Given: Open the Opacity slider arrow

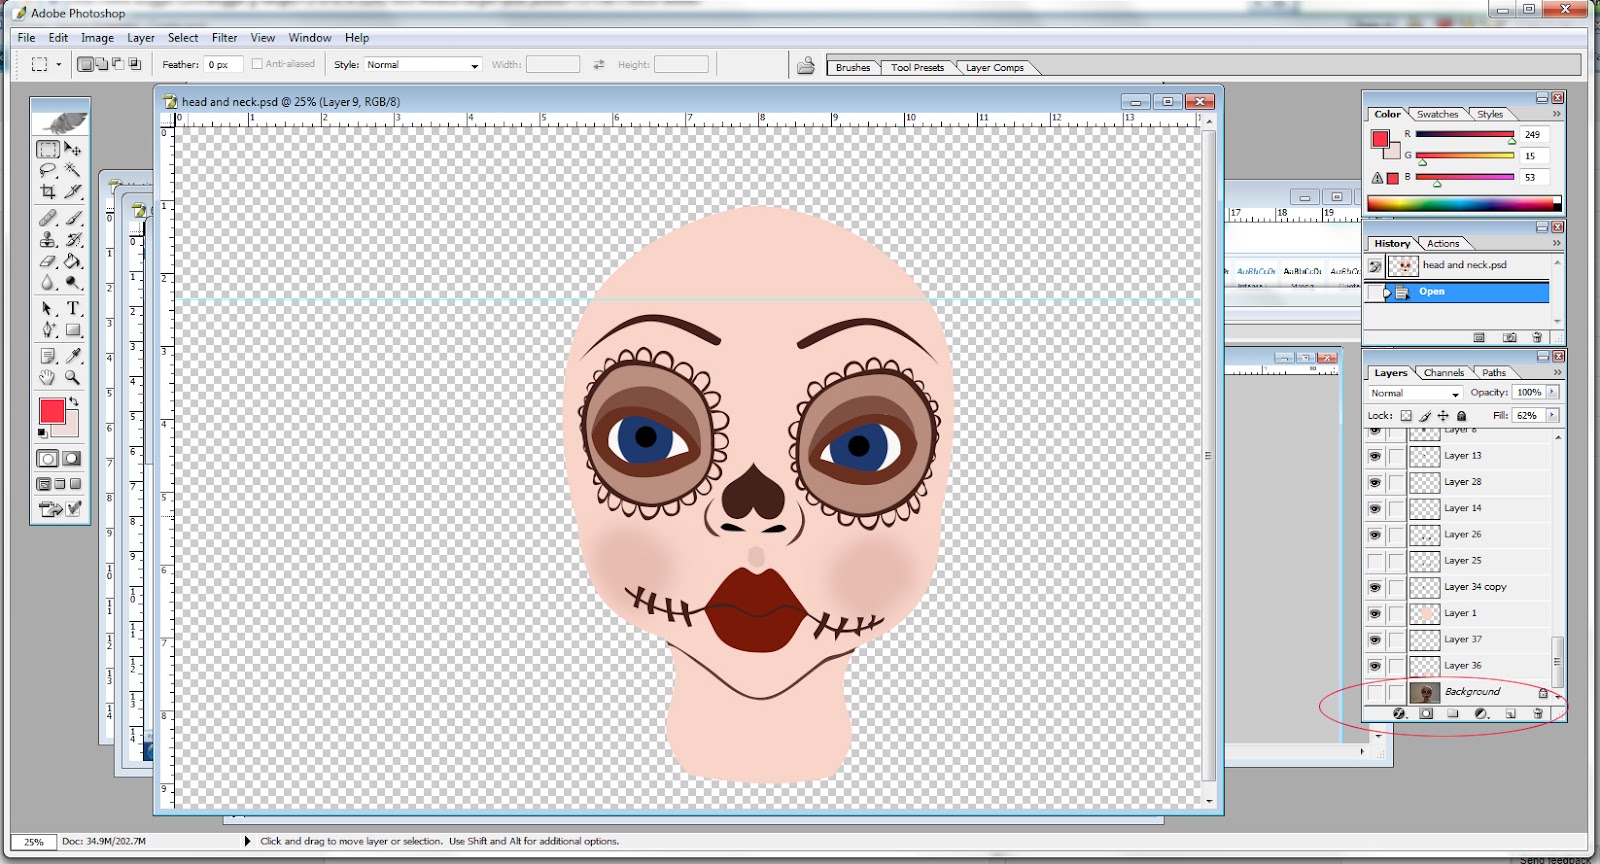Looking at the screenshot, I should coord(1553,392).
